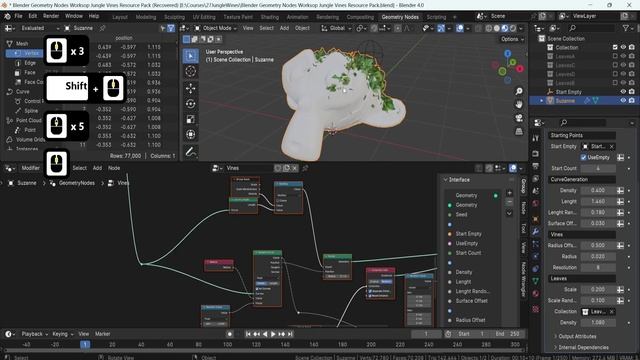Toggle exclude checkbox for Collection
This screenshot has width=640, height=360.
tap(615, 47)
